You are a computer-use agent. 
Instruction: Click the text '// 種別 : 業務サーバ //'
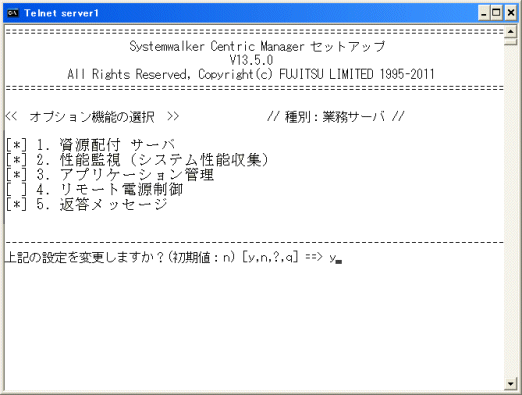pyautogui.click(x=336, y=117)
